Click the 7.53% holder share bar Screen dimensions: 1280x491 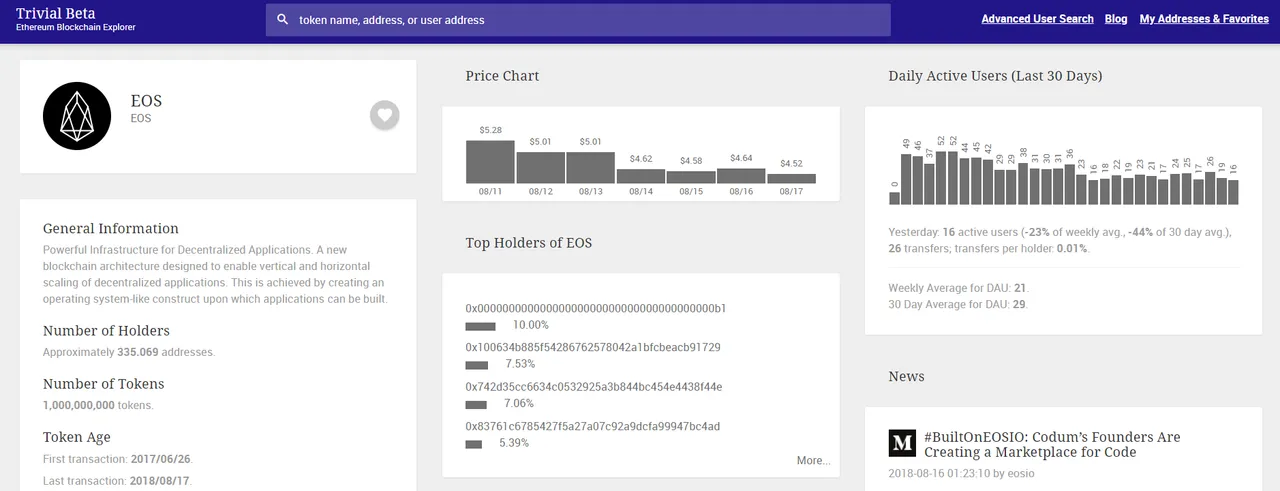point(477,365)
